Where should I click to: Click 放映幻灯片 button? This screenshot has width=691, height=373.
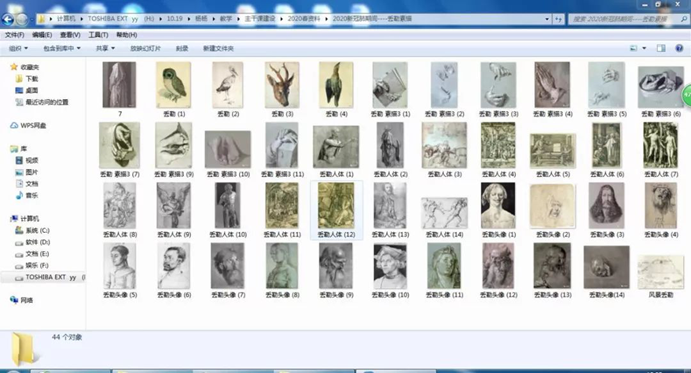[145, 48]
